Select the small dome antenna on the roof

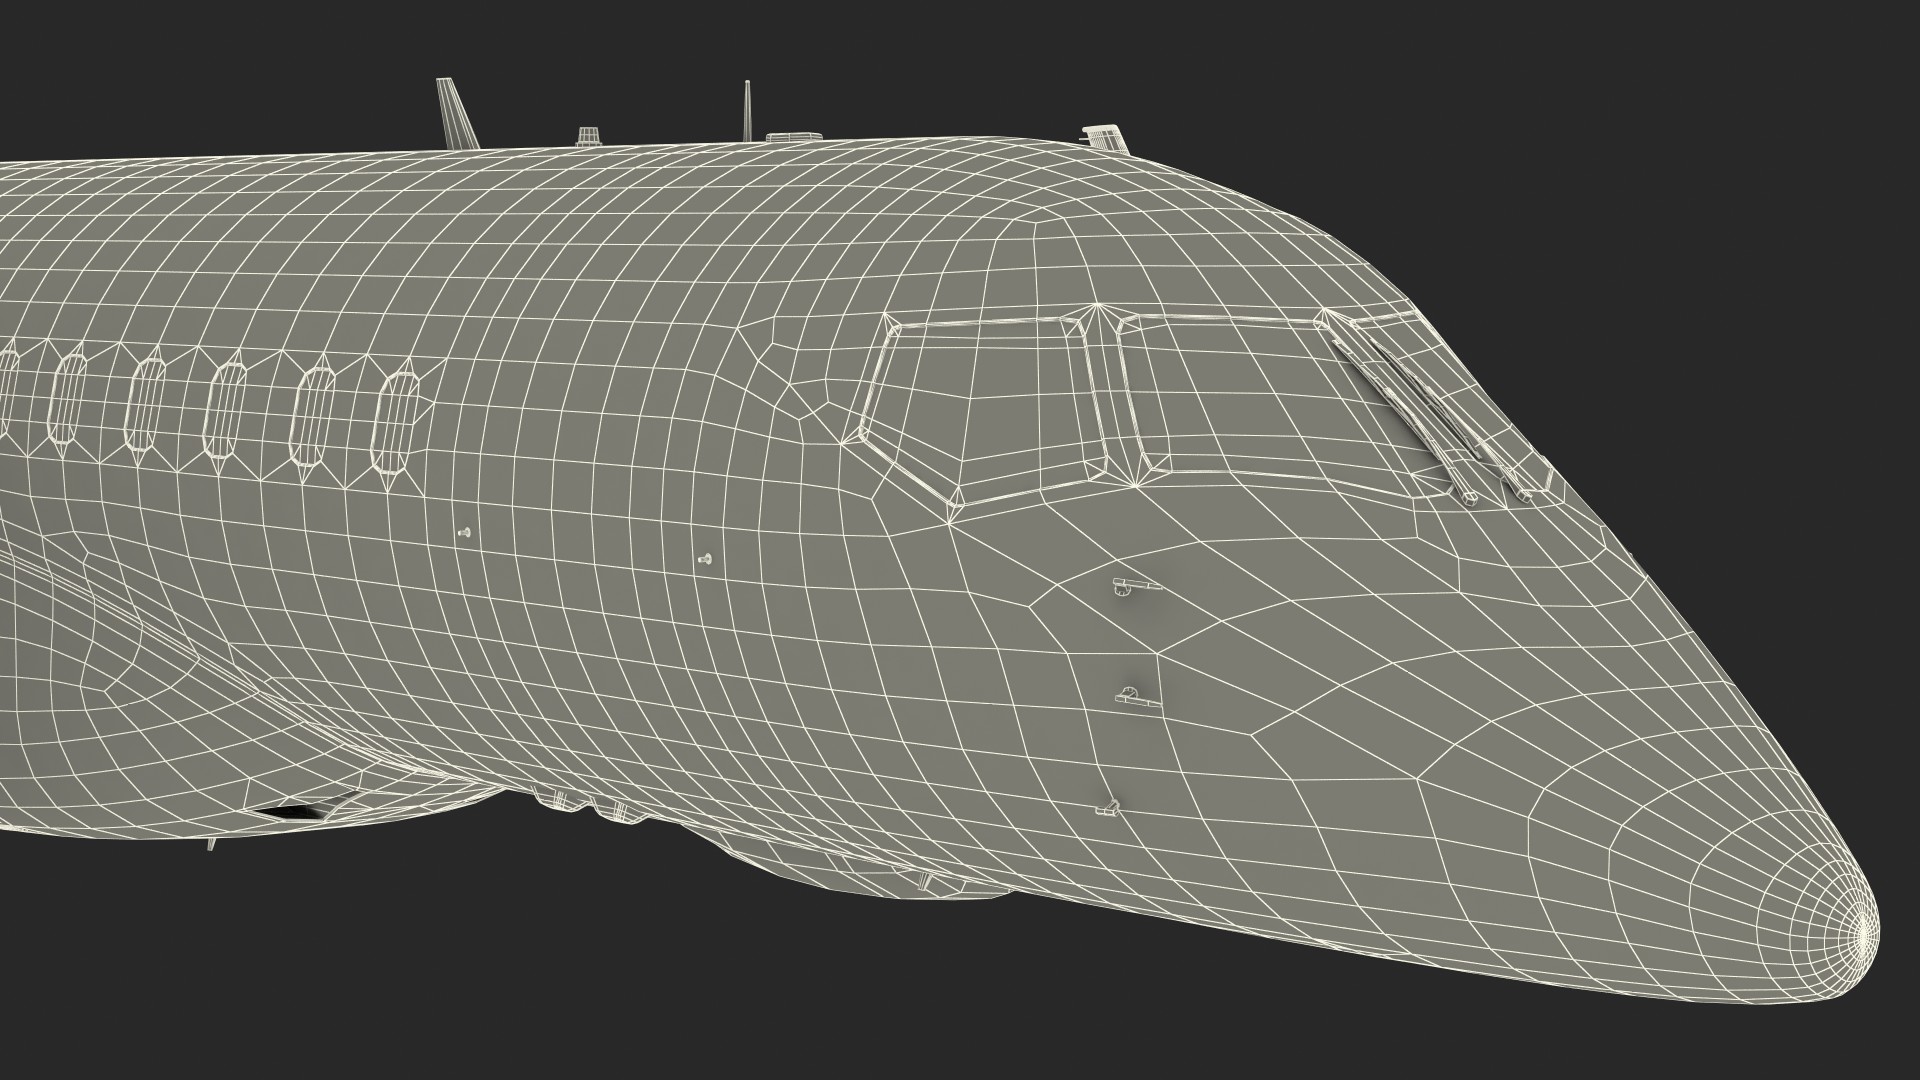point(588,136)
